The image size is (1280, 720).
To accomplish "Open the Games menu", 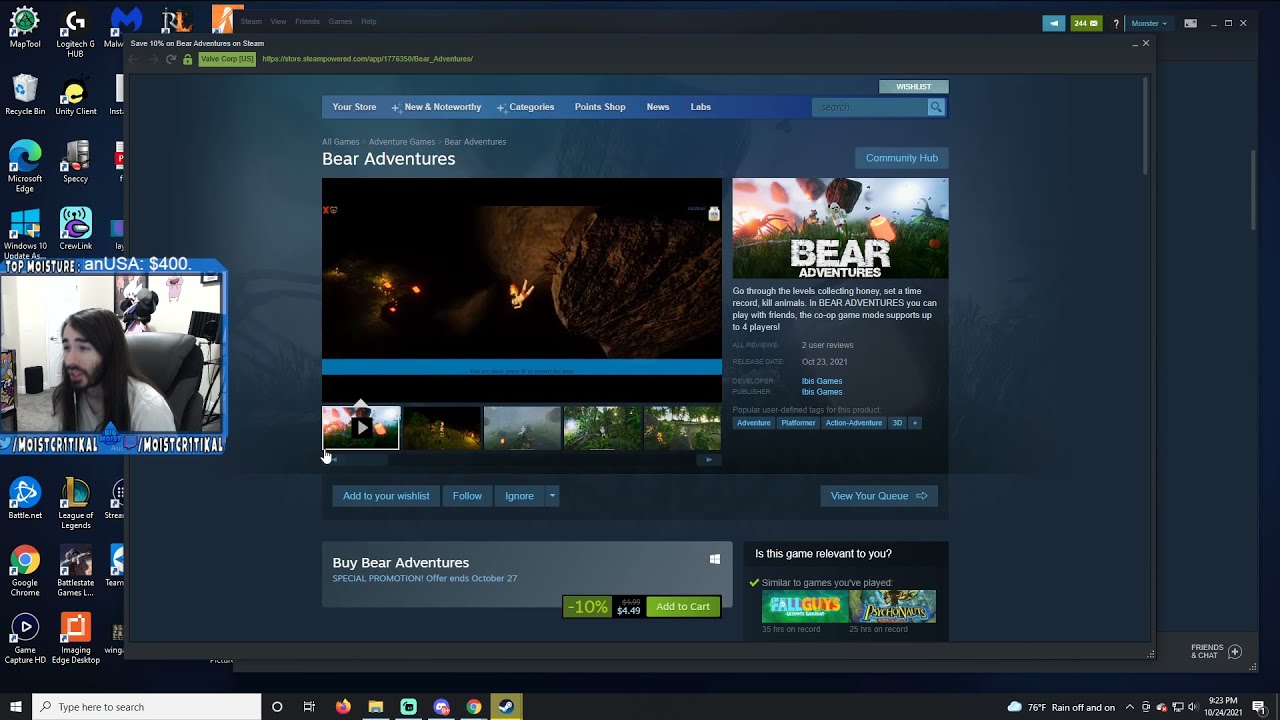I will [x=340, y=21].
